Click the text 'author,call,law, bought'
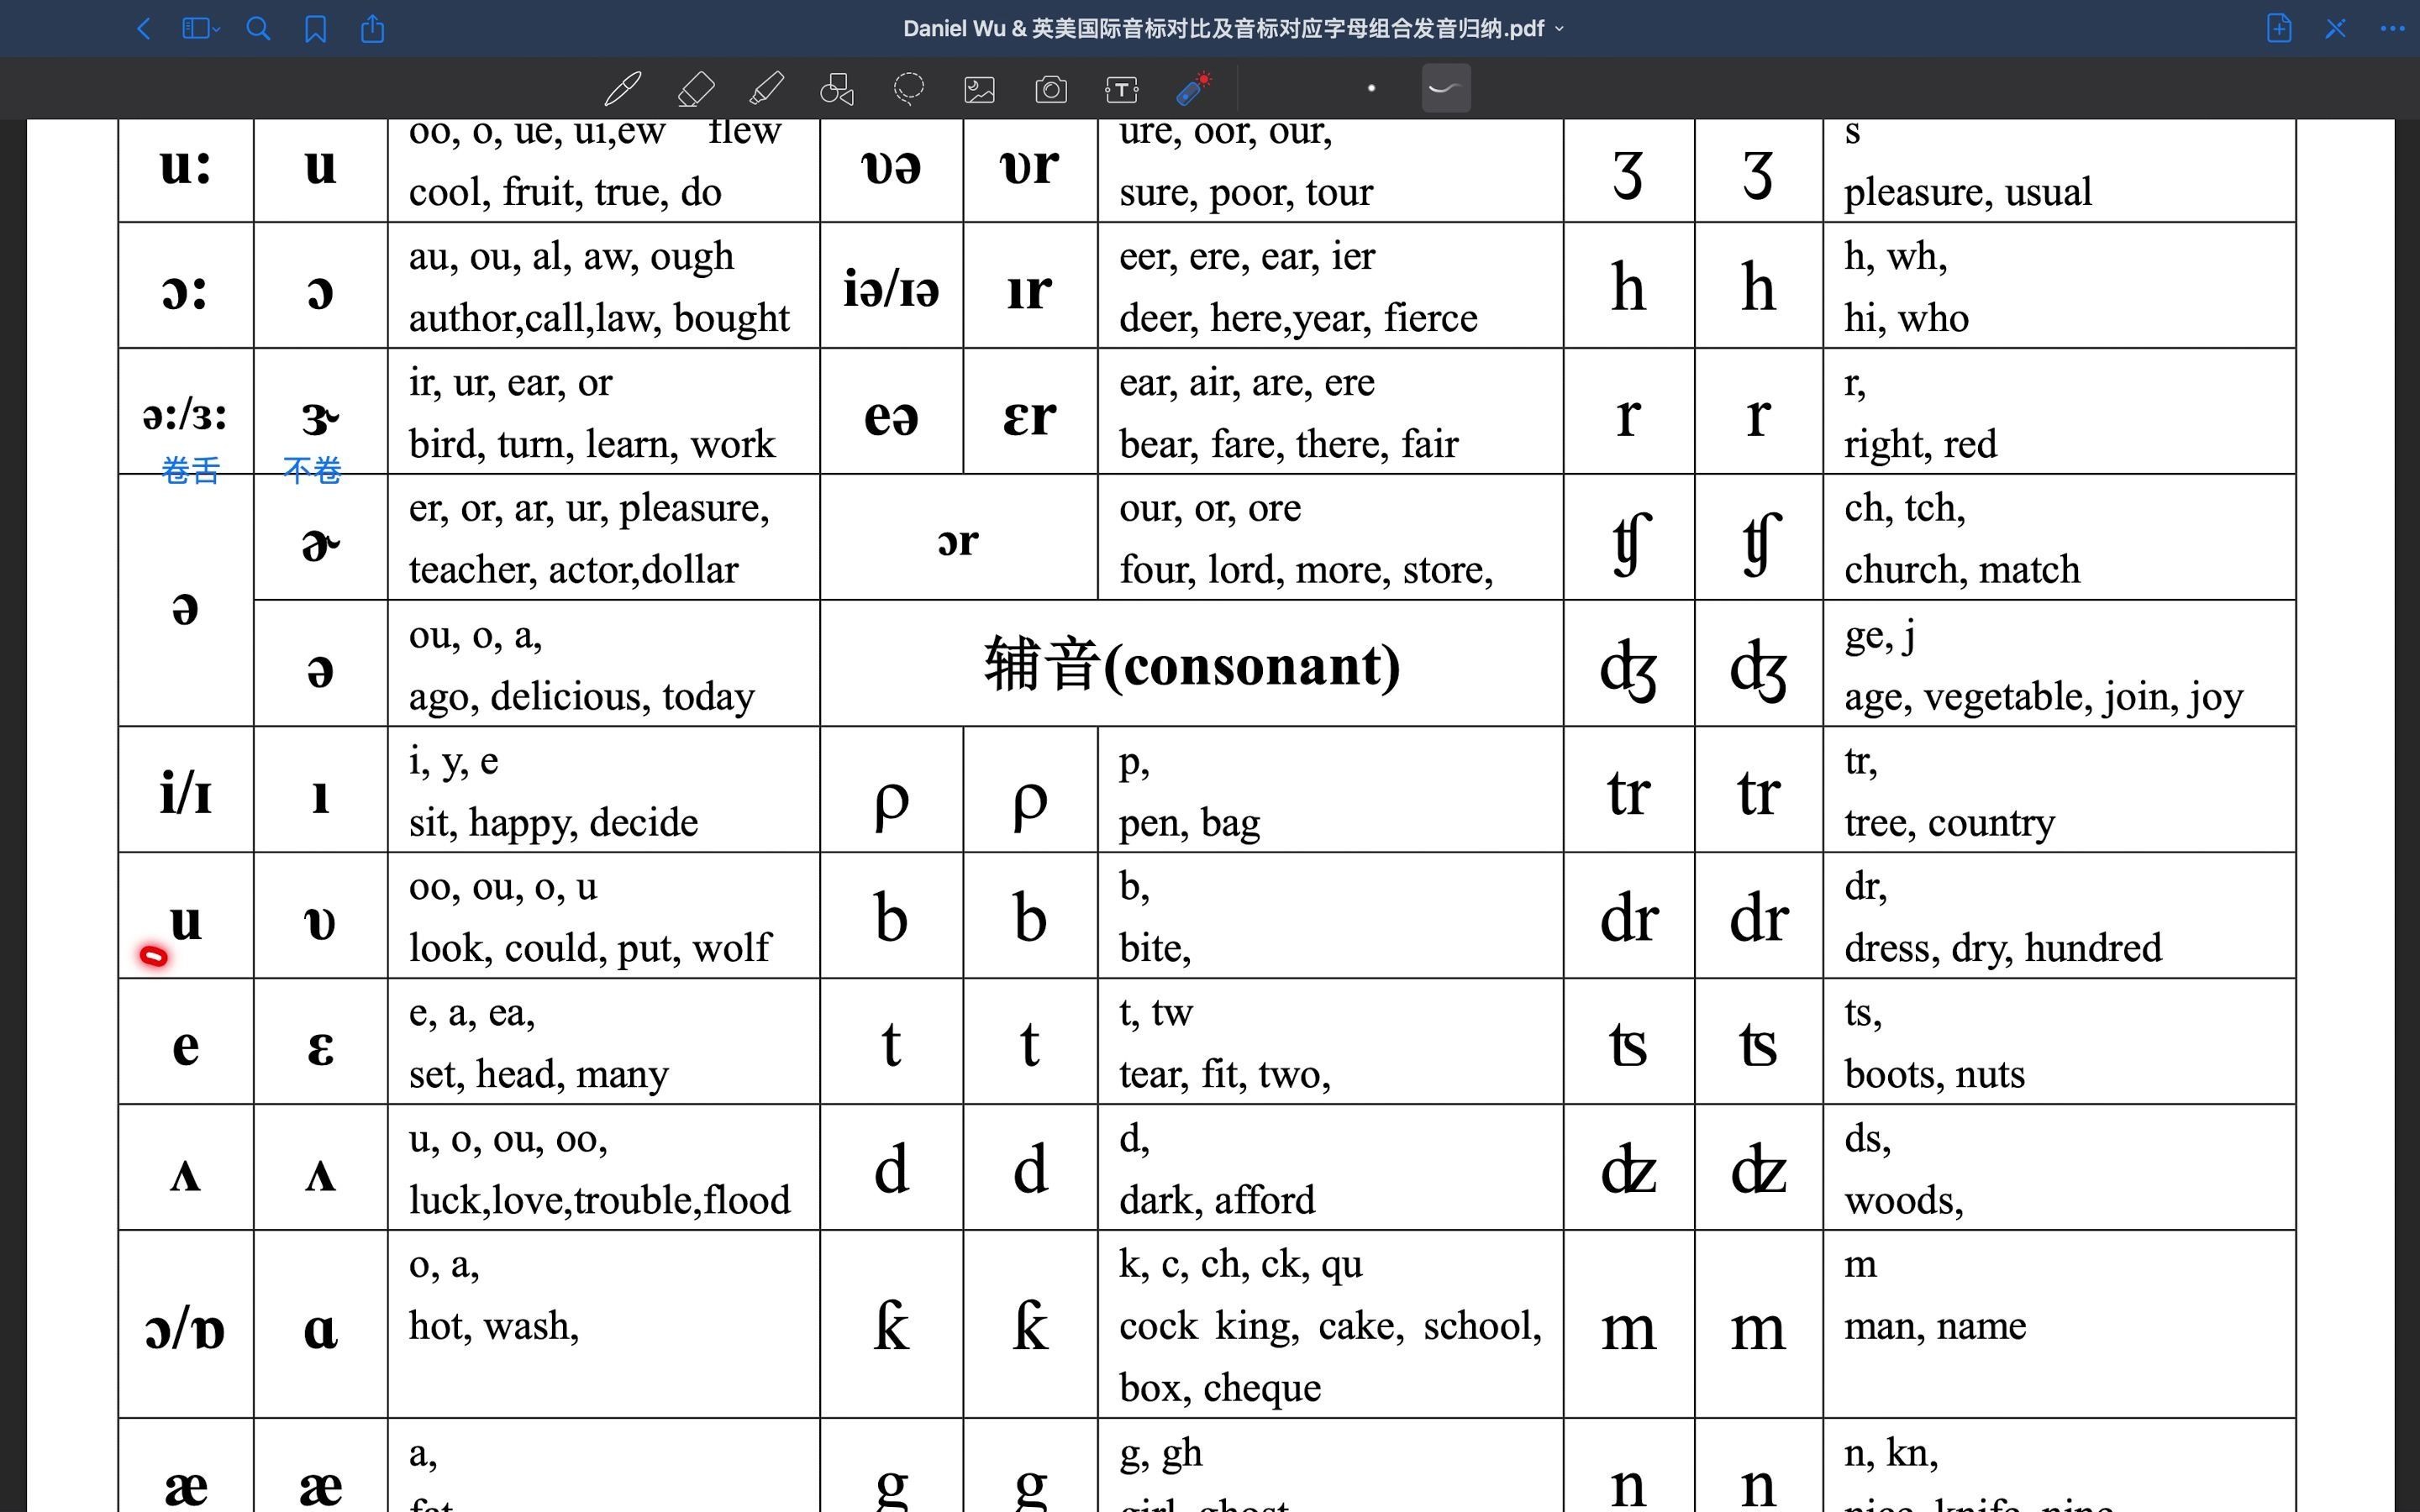Image resolution: width=2420 pixels, height=1512 pixels. (x=599, y=318)
